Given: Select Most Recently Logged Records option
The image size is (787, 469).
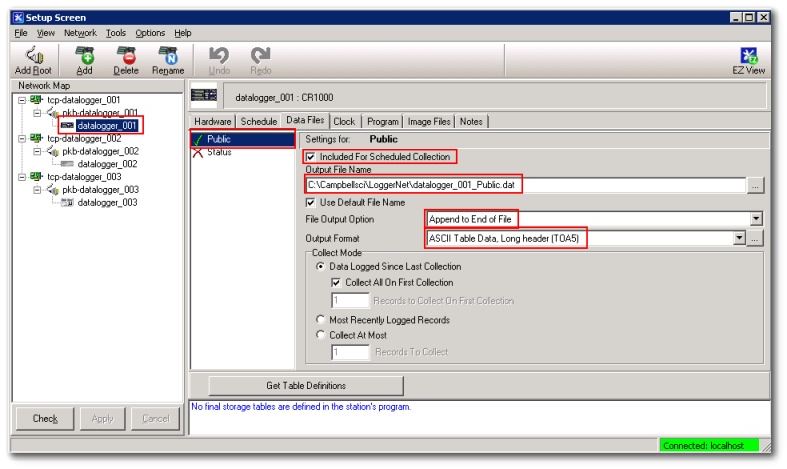Looking at the screenshot, I should [x=321, y=320].
